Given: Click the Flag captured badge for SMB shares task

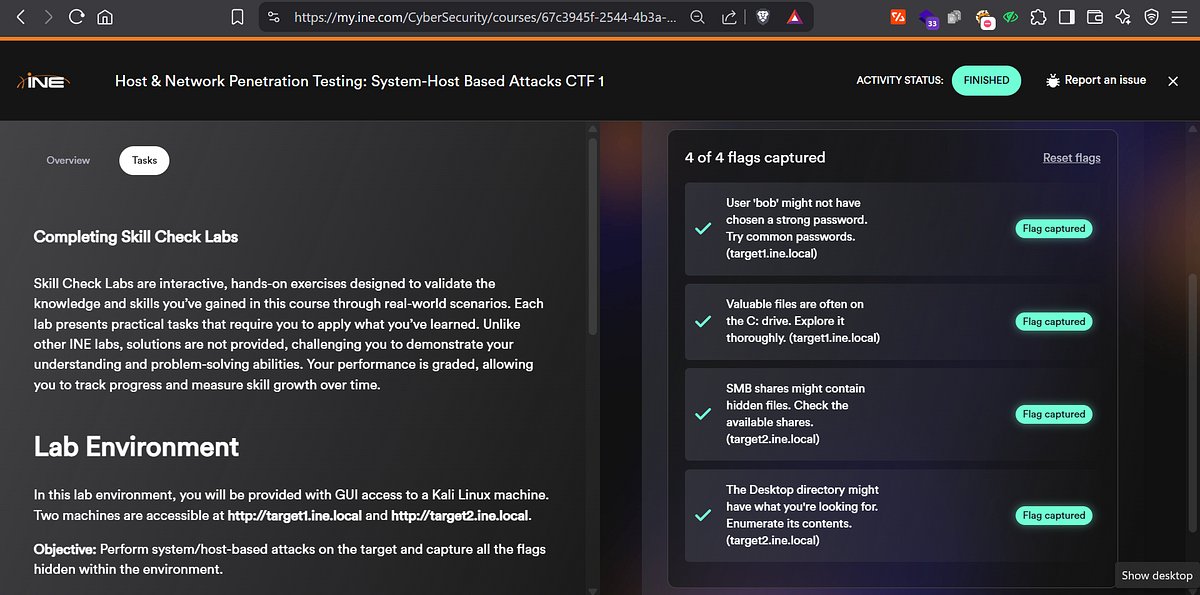Looking at the screenshot, I should click(1053, 413).
